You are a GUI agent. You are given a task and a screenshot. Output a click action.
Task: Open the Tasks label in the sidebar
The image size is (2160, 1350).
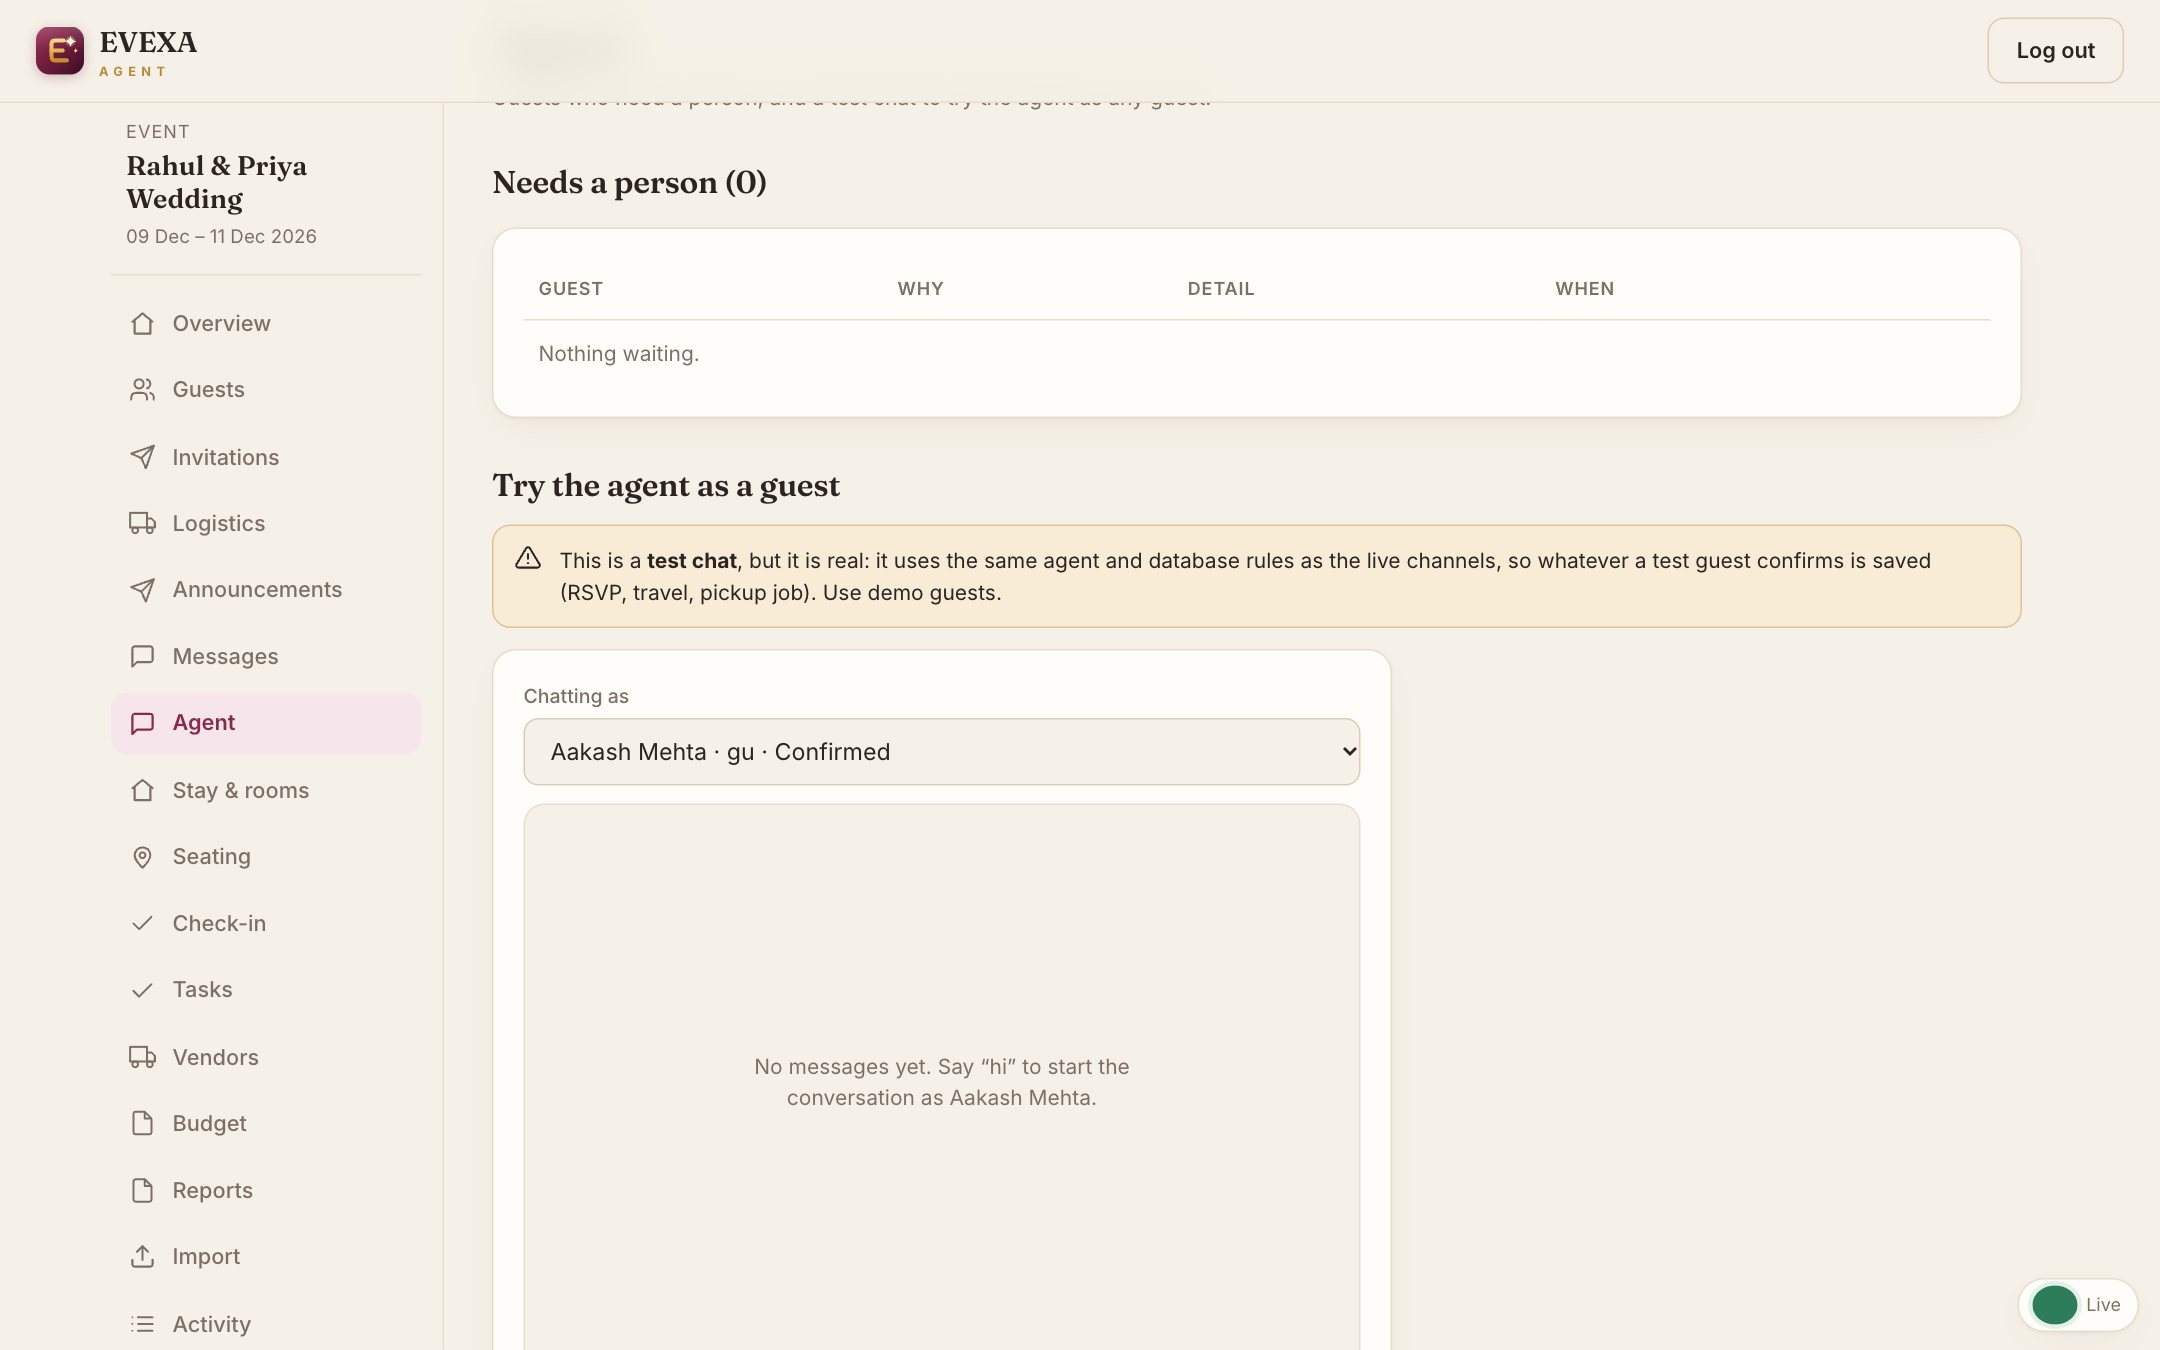202,990
